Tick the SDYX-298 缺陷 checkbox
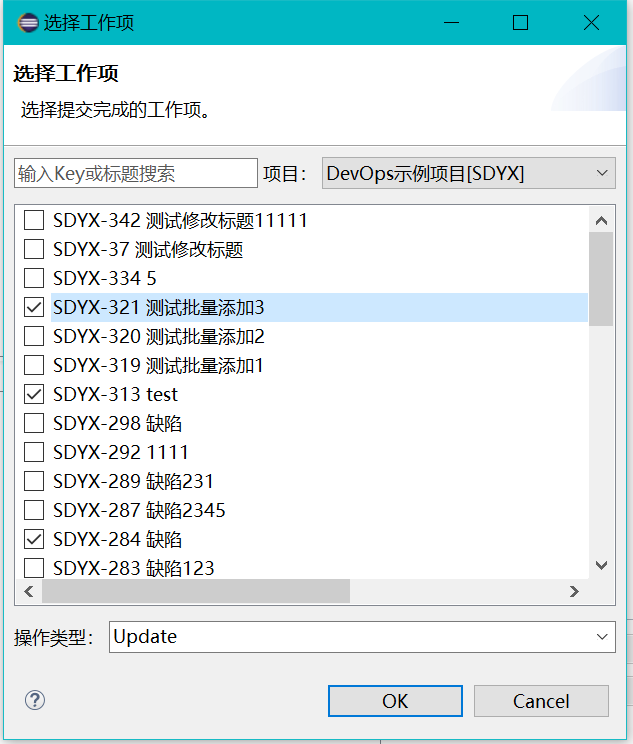This screenshot has height=744, width=633. 34,423
